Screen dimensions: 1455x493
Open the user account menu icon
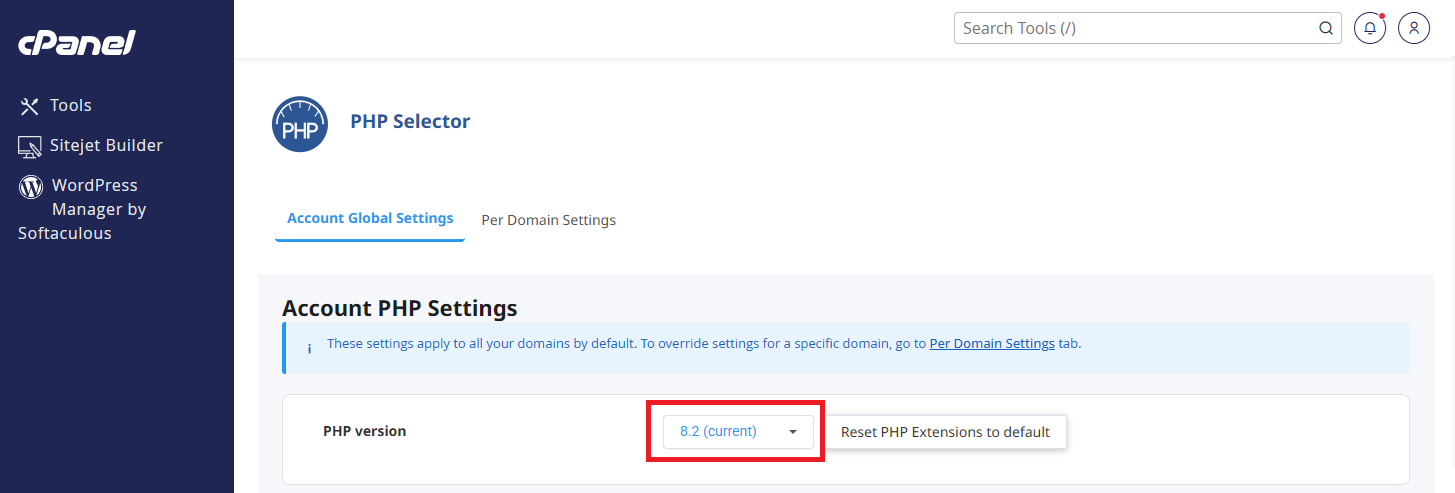point(1414,28)
